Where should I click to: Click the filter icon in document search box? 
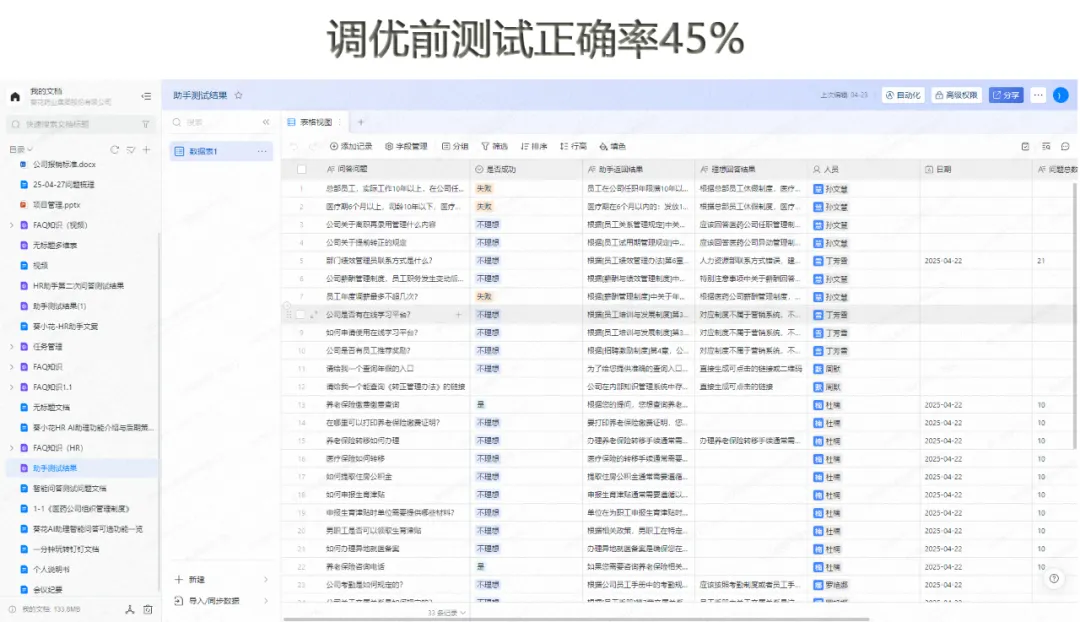145,124
